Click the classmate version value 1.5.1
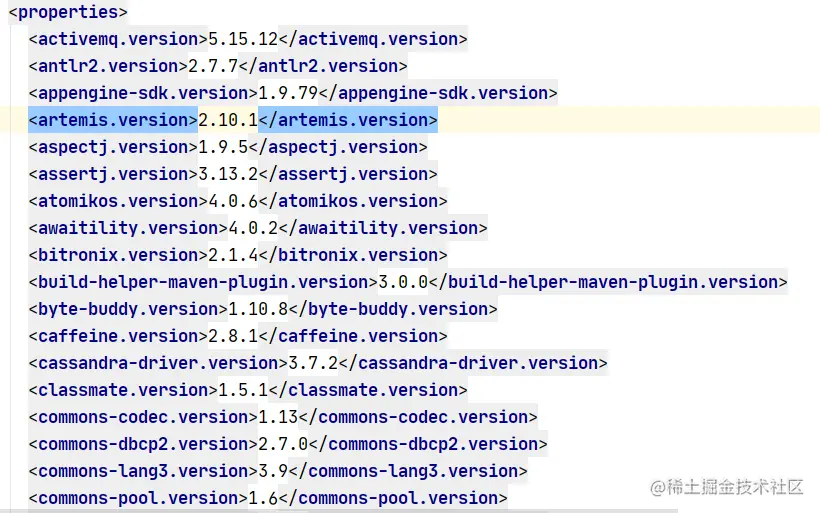820x513 pixels. point(238,391)
